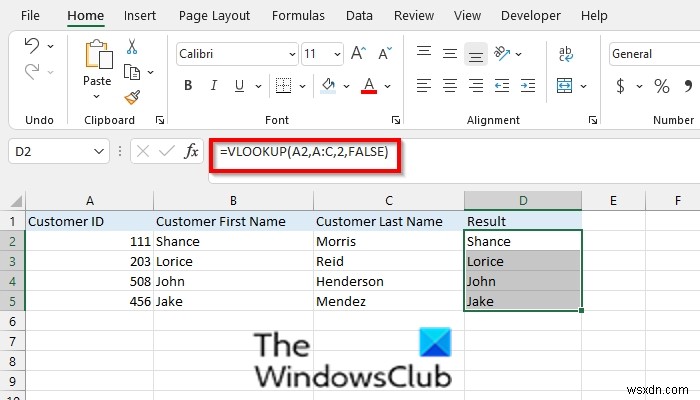Expand font color dropdown arrow
This screenshot has width=700, height=400.
point(387,86)
